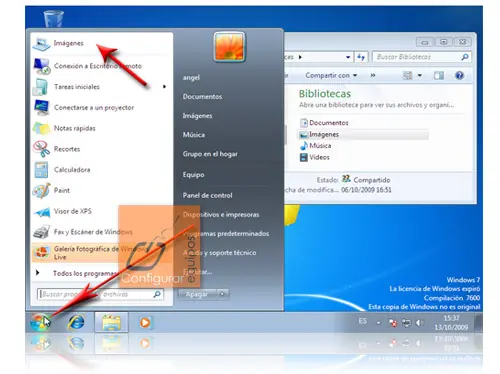Open Documentos in Start menu right pane
Screen dimensions: 500x374
point(202,97)
